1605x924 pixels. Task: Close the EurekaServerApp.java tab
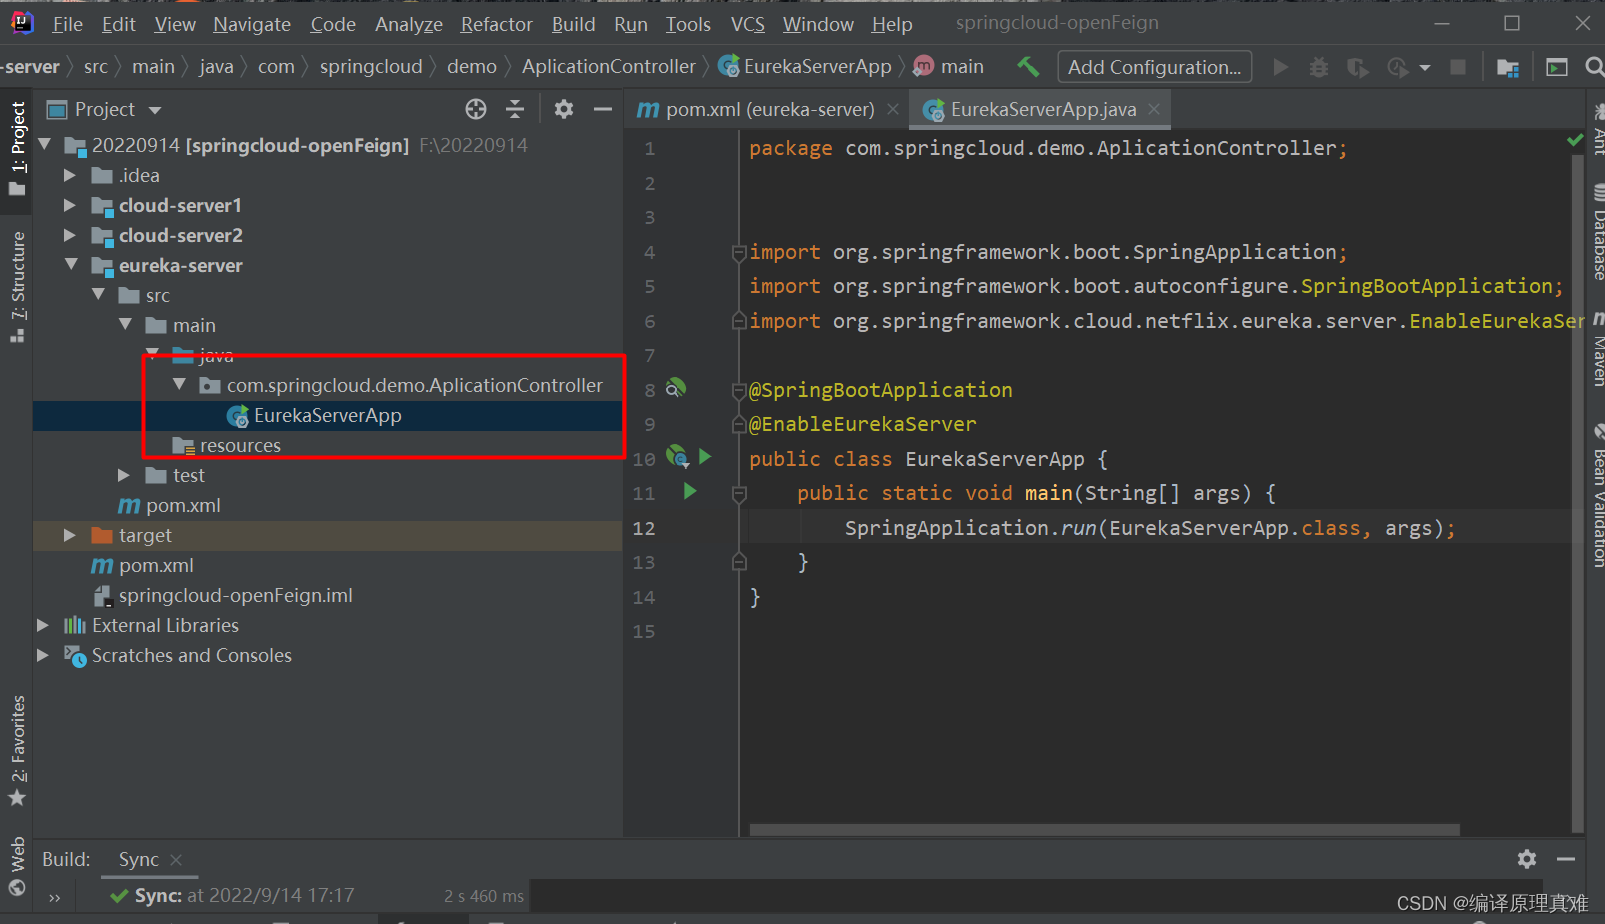[x=1154, y=109]
